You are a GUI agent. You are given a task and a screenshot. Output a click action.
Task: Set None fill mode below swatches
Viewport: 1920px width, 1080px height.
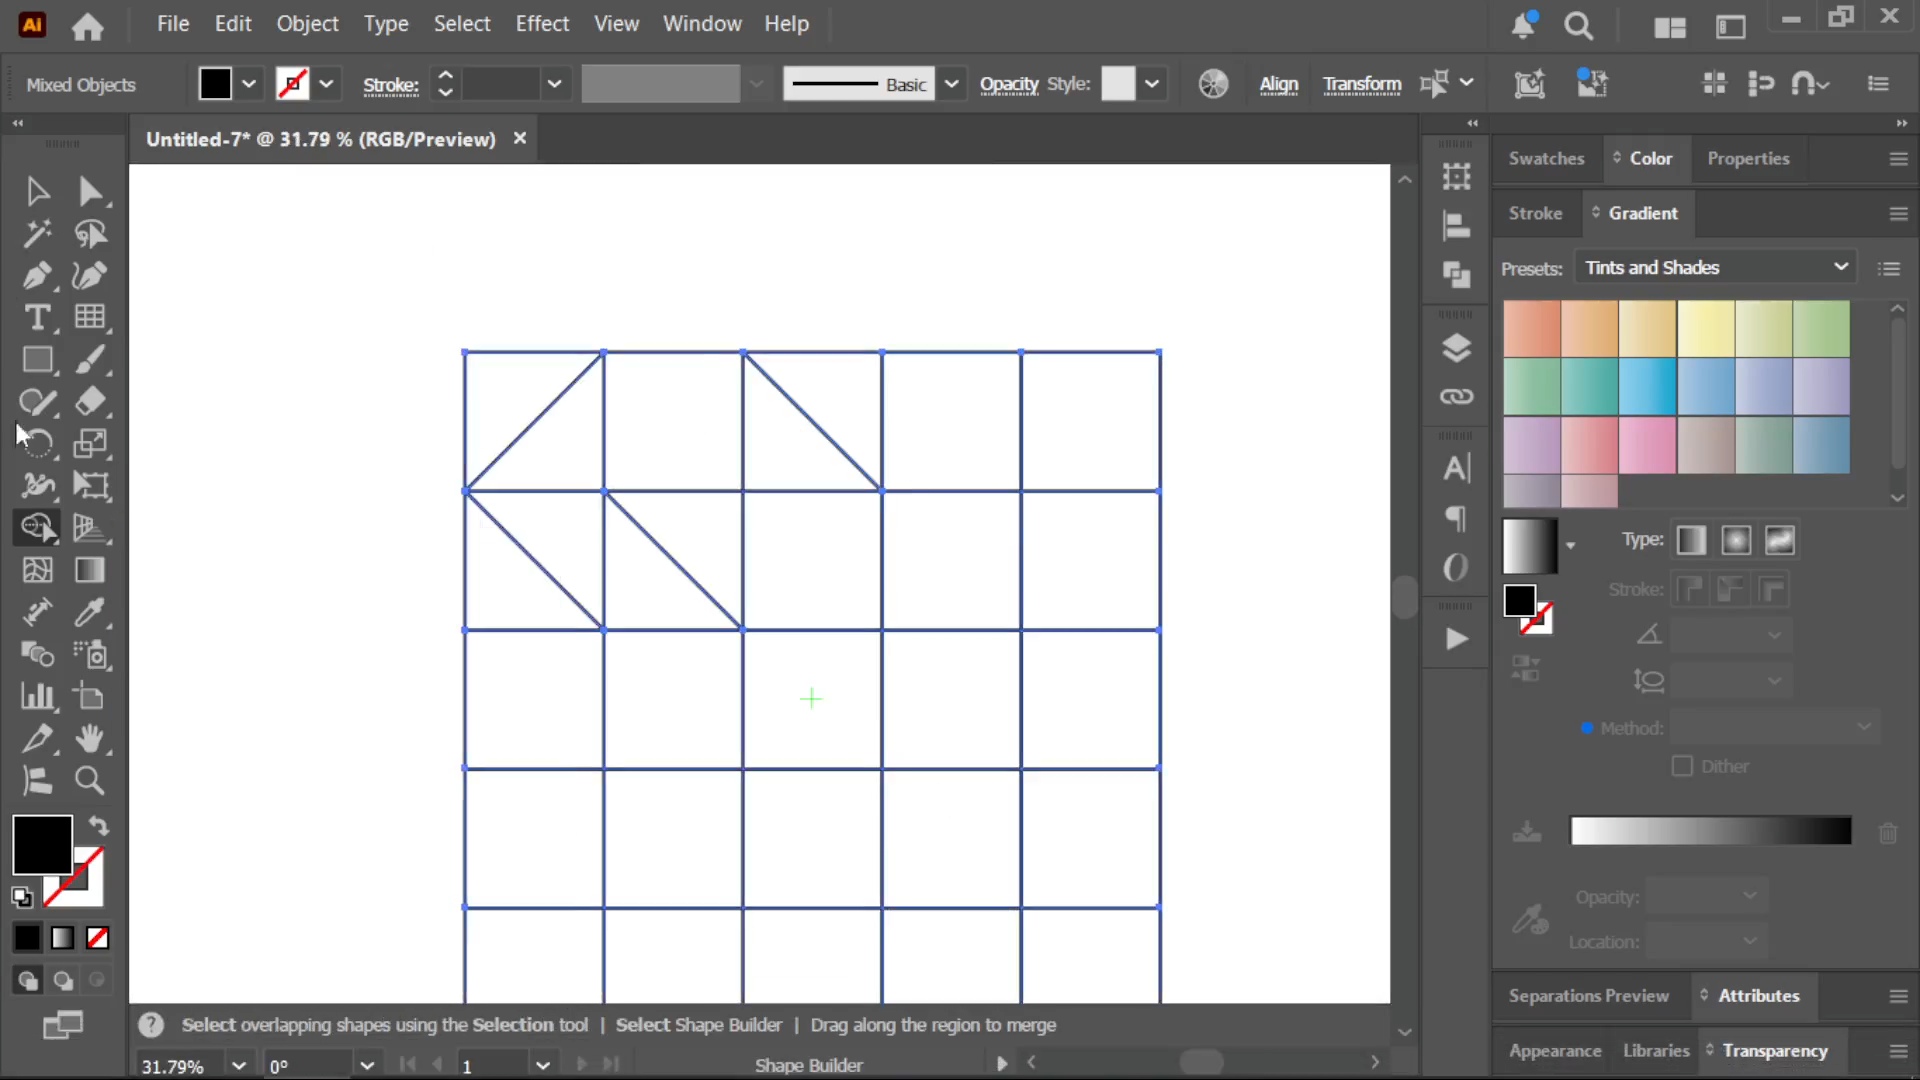[x=97, y=938]
